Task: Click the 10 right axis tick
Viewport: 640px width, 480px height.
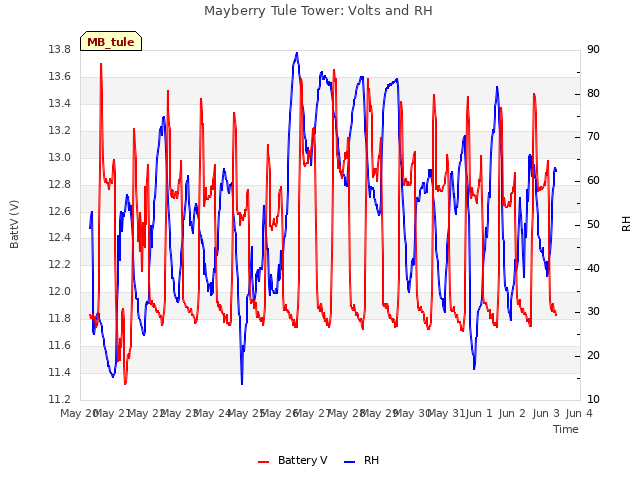Action: 593,400
